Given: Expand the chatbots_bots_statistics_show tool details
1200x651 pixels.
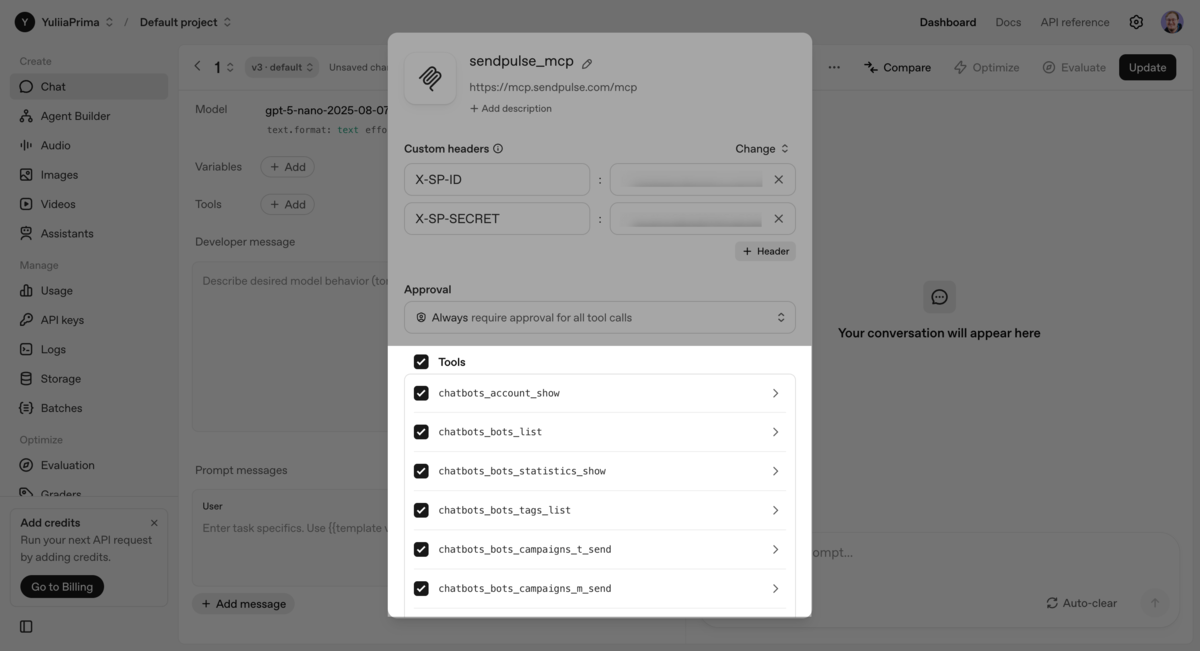Looking at the screenshot, I should [x=775, y=471].
